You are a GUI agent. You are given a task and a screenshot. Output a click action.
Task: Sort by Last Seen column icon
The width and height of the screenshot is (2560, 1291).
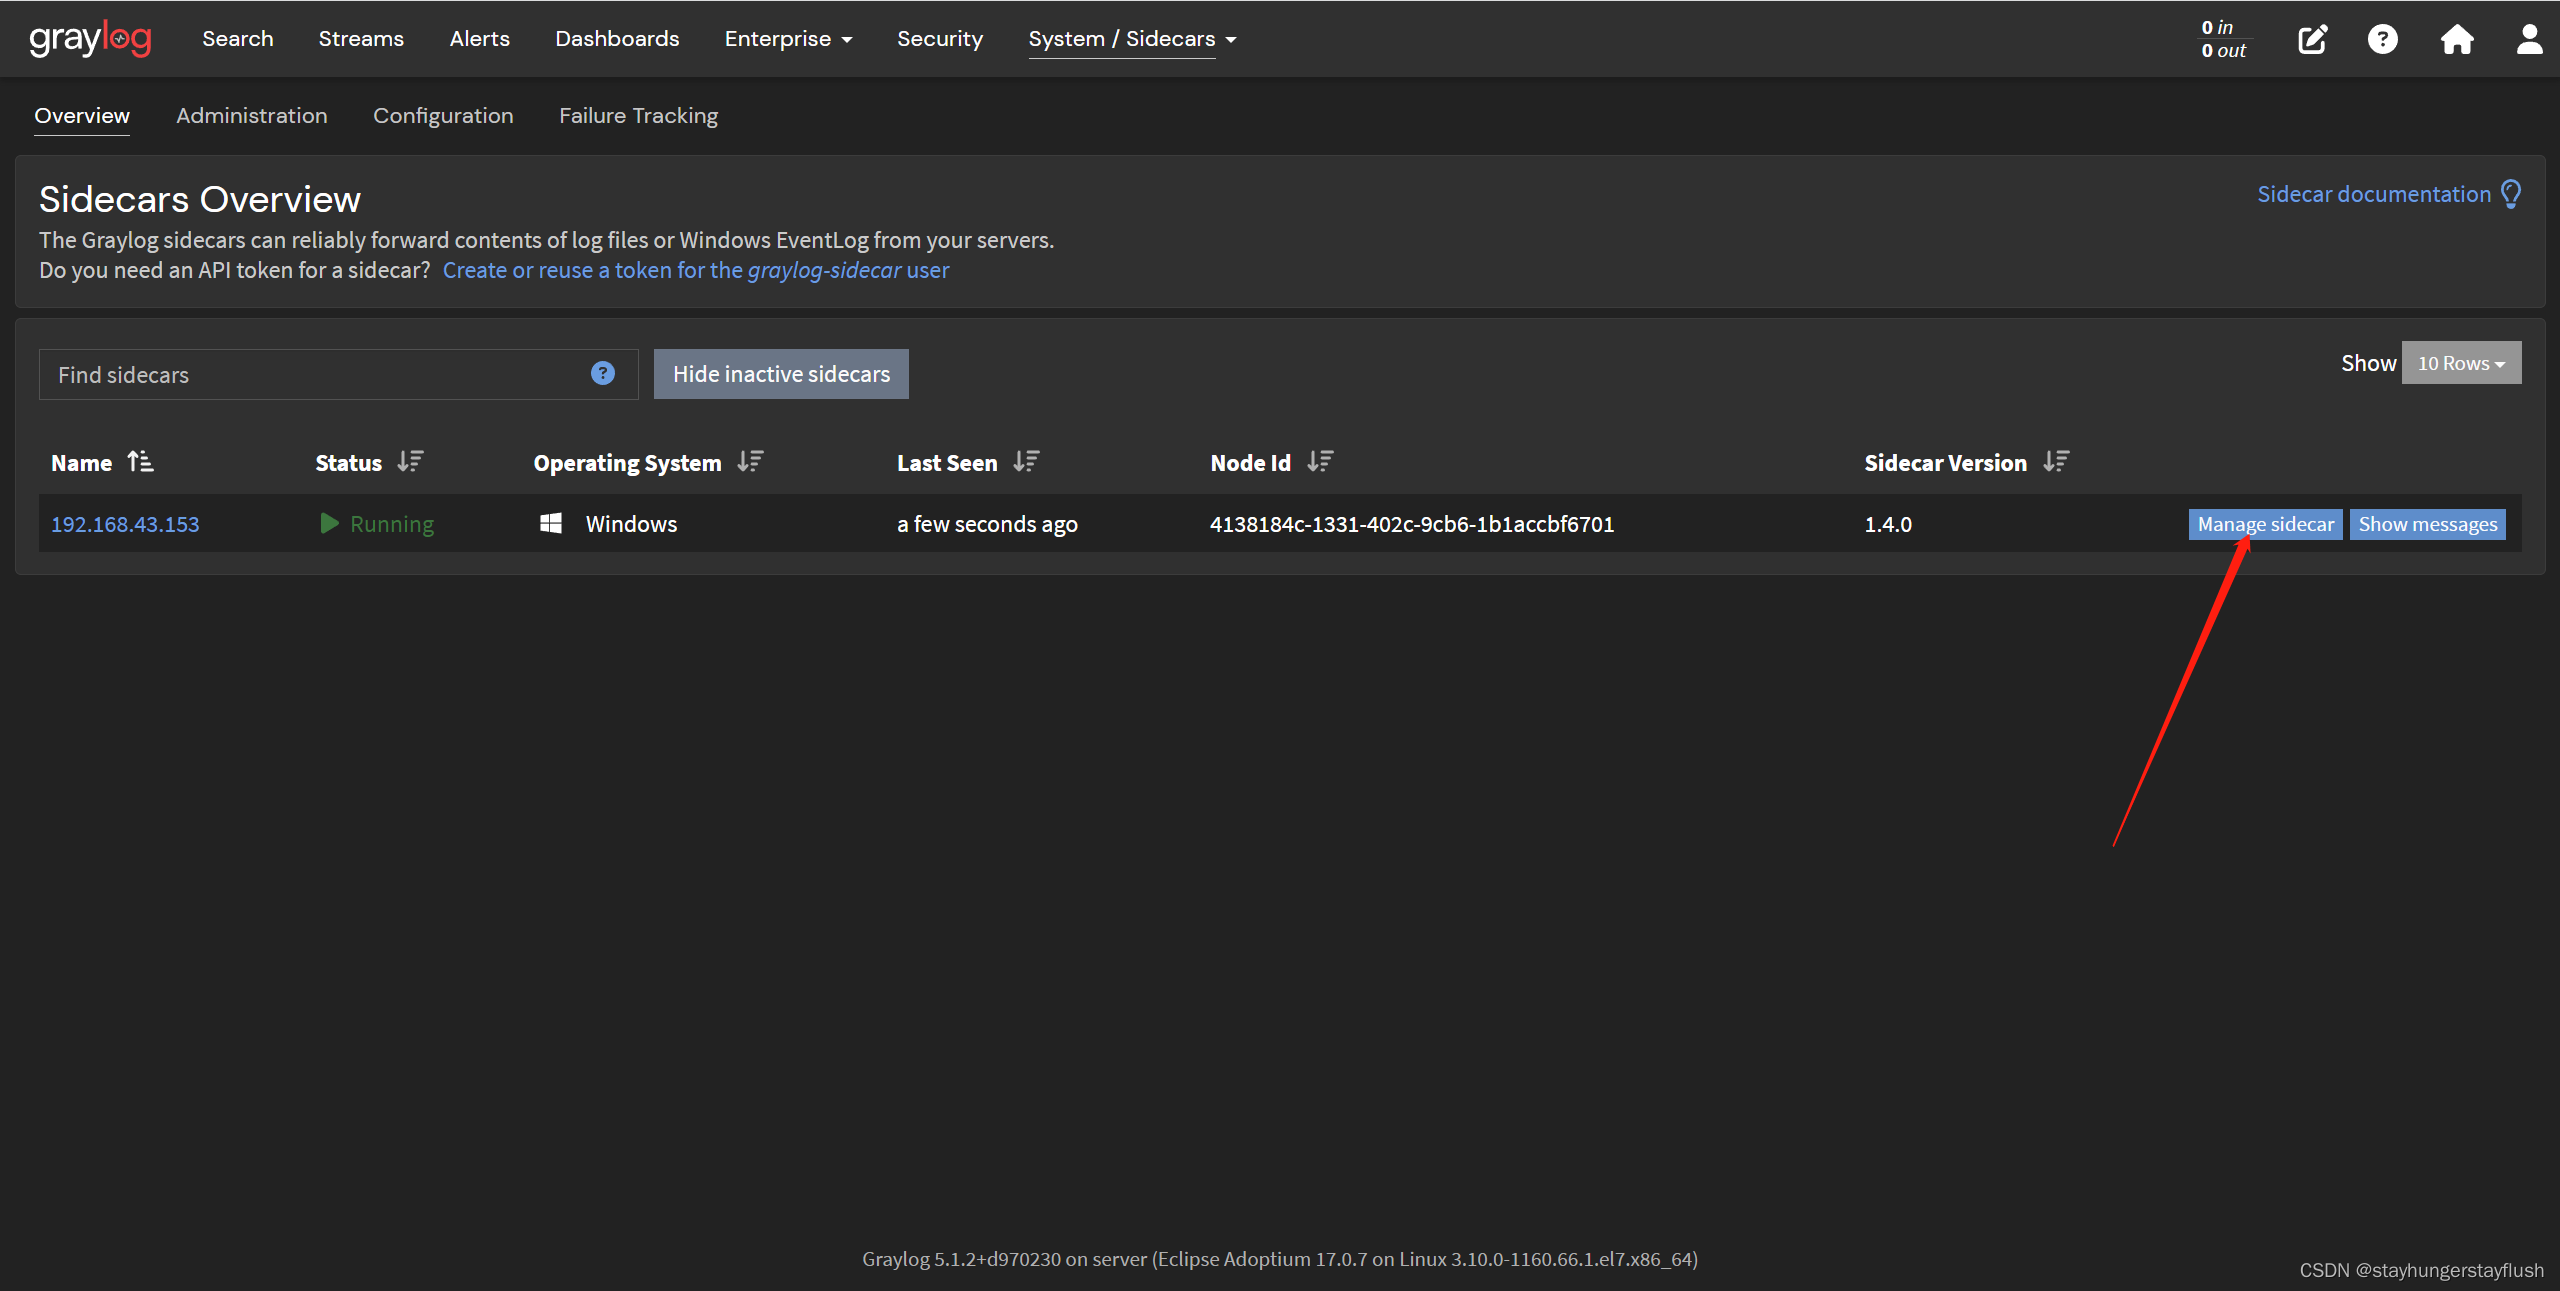(1026, 462)
